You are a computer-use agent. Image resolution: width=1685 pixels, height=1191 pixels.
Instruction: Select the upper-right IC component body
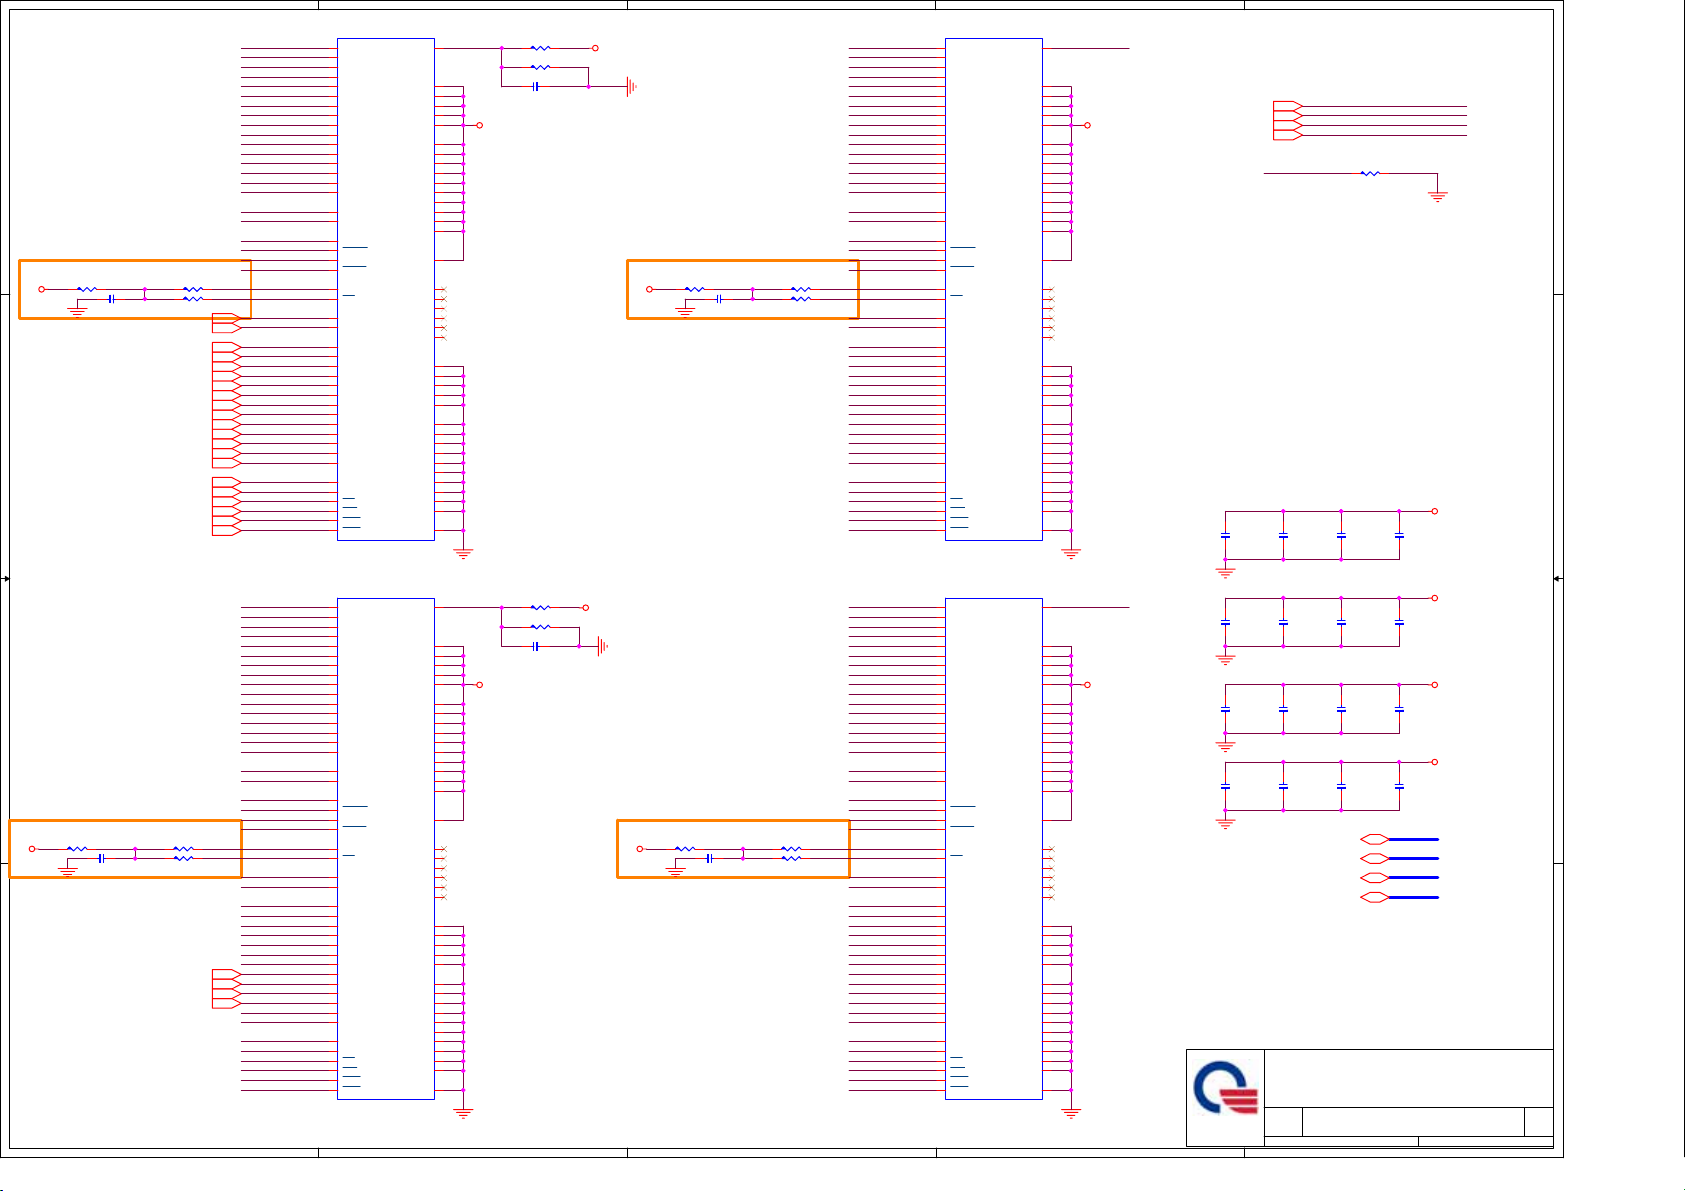[x=994, y=289]
